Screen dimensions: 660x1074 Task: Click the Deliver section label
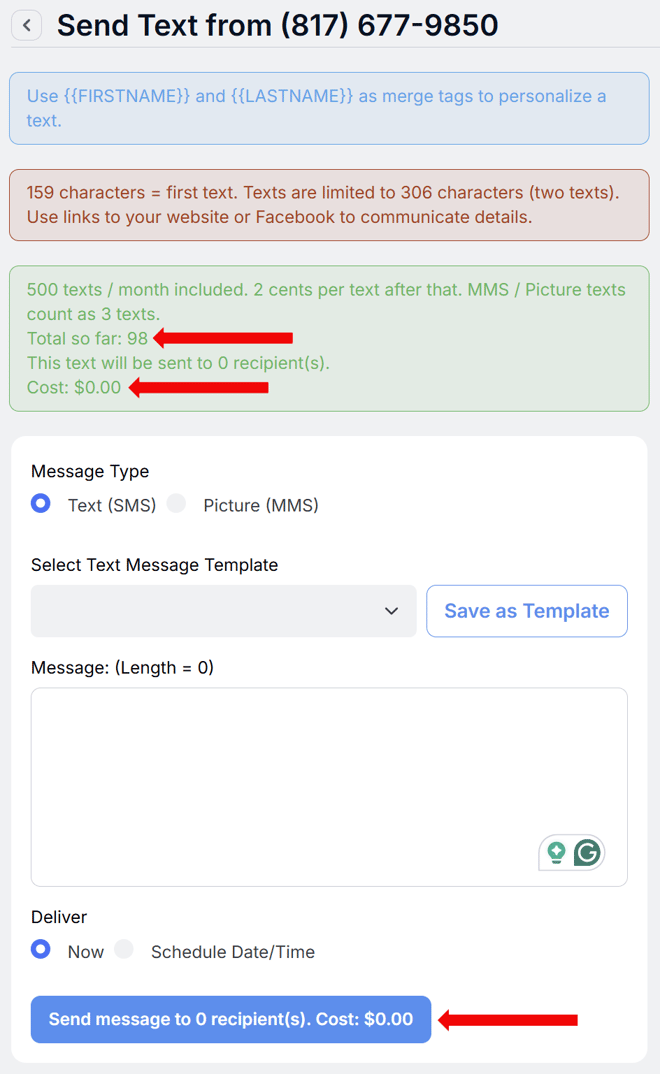[60, 916]
